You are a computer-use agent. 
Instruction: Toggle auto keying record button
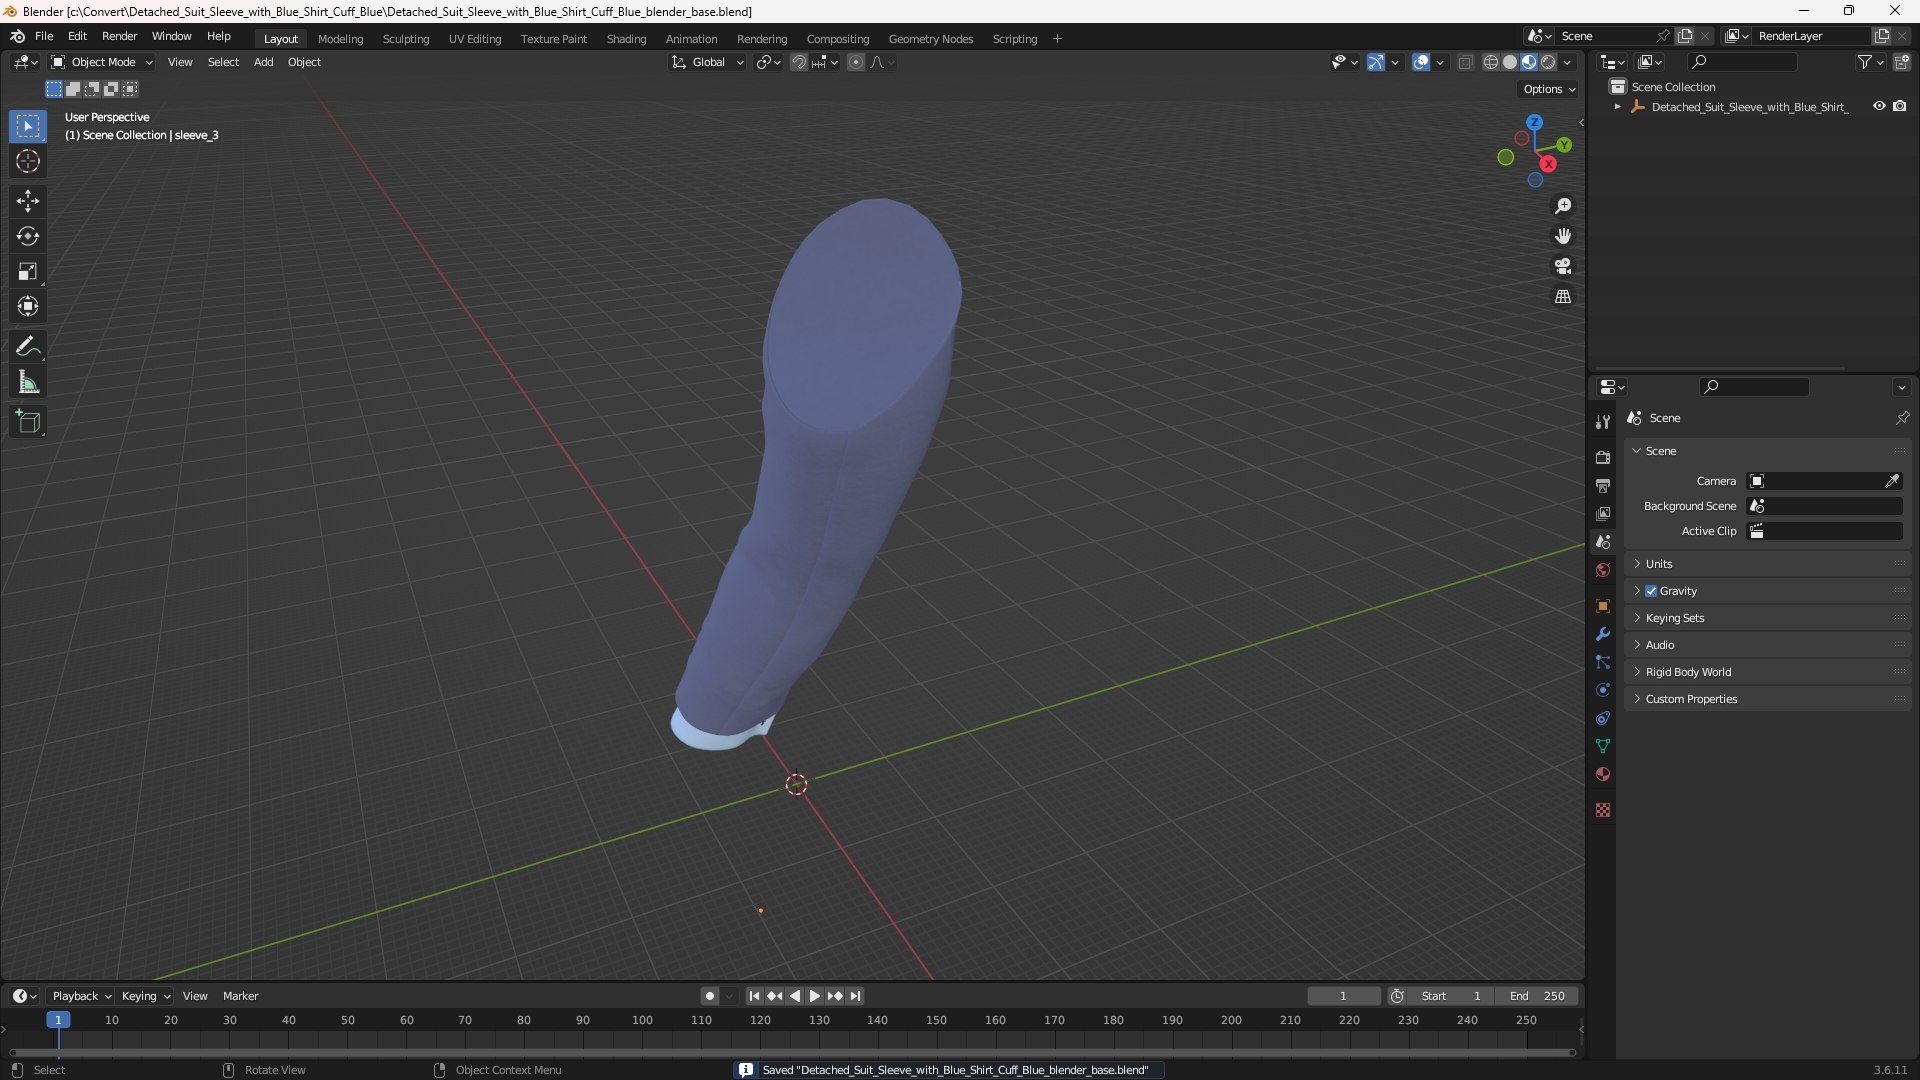point(709,996)
